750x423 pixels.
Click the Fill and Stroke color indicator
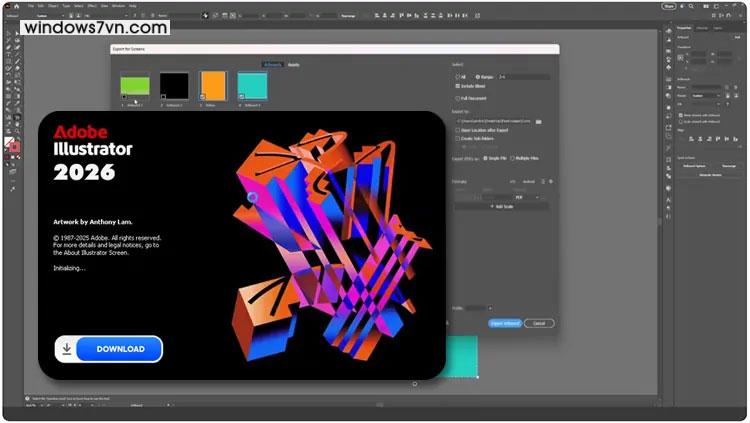click(x=11, y=145)
